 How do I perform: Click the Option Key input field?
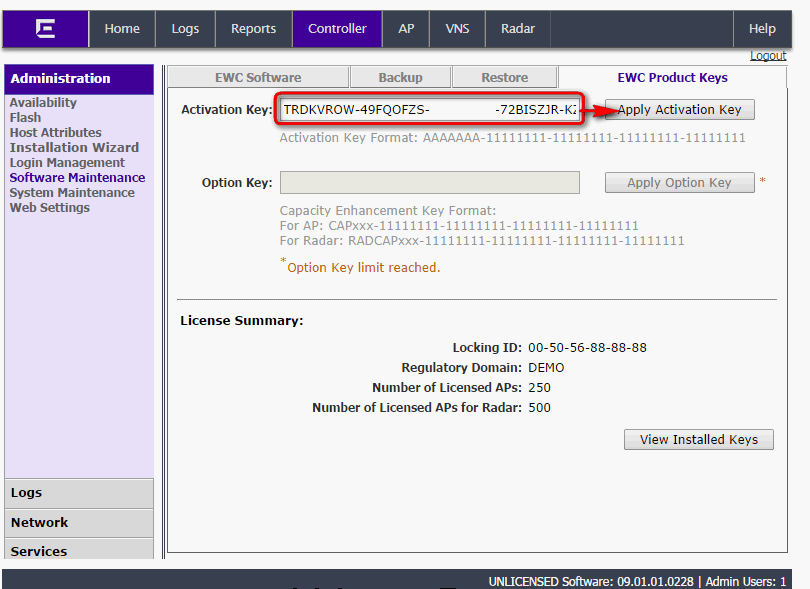click(x=429, y=182)
